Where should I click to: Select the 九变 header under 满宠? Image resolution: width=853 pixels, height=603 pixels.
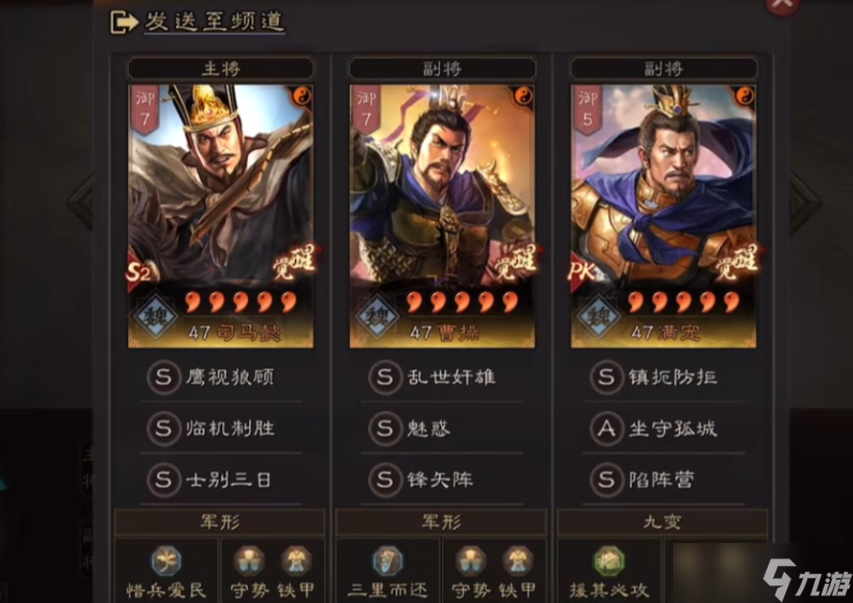[662, 522]
